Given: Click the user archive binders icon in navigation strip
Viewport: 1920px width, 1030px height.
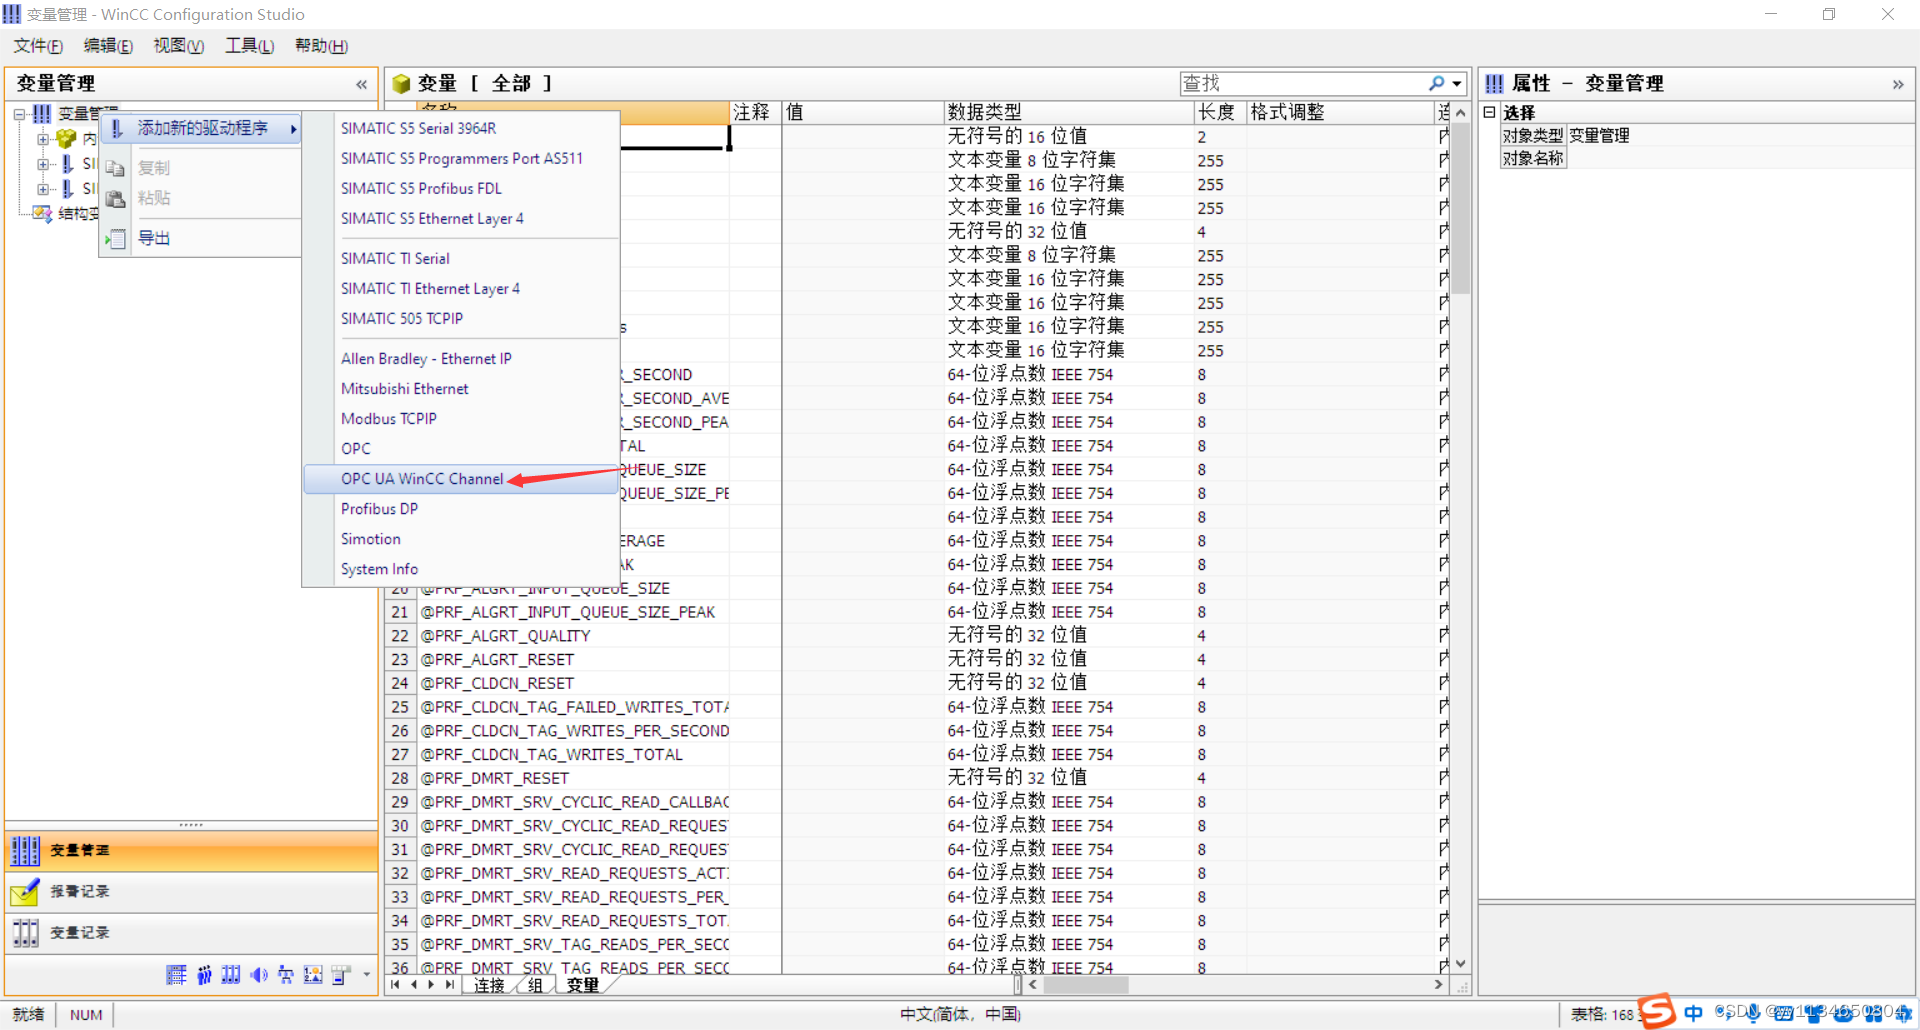Looking at the screenshot, I should (231, 974).
